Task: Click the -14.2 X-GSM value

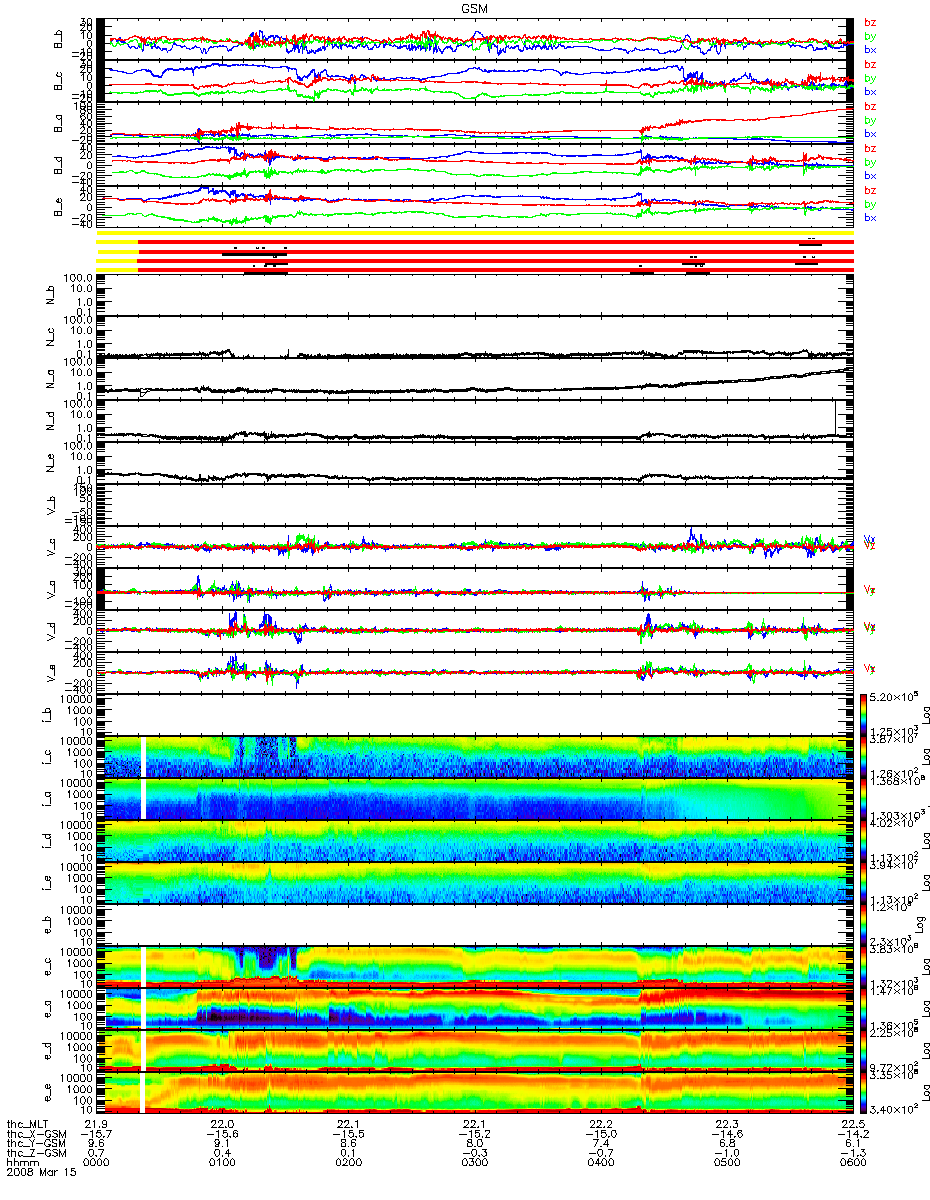Action: pyautogui.click(x=852, y=1134)
